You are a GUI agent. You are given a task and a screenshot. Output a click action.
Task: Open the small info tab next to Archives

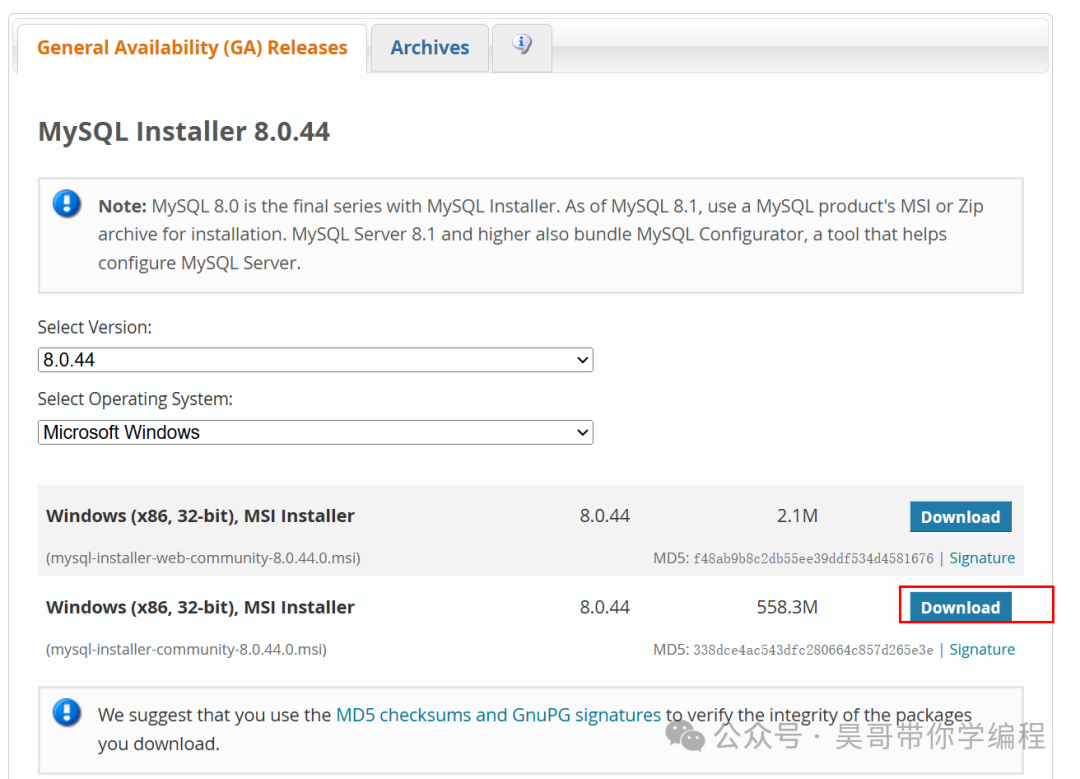coord(521,44)
